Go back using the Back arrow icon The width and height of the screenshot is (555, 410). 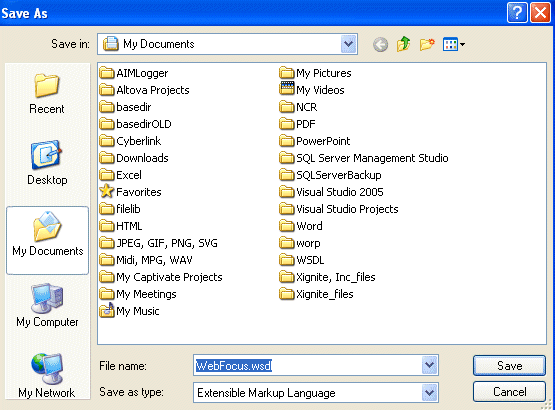point(381,45)
